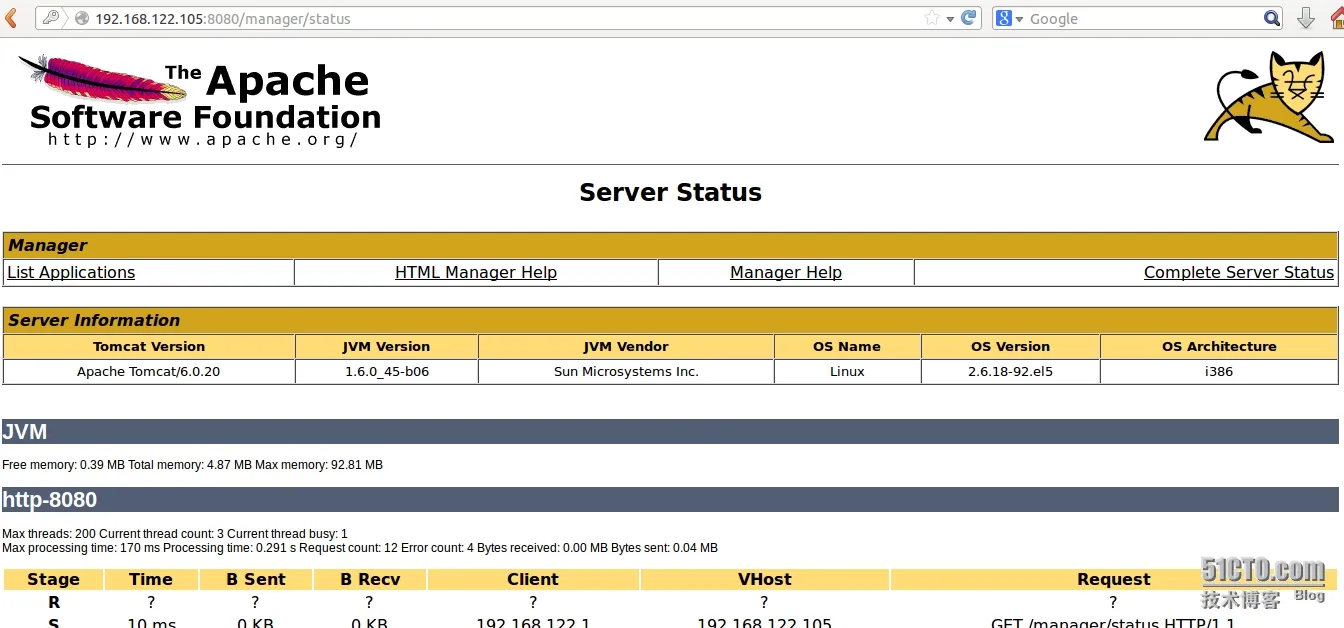Open the Google search engine selector
This screenshot has width=1344, height=628.
(1010, 18)
